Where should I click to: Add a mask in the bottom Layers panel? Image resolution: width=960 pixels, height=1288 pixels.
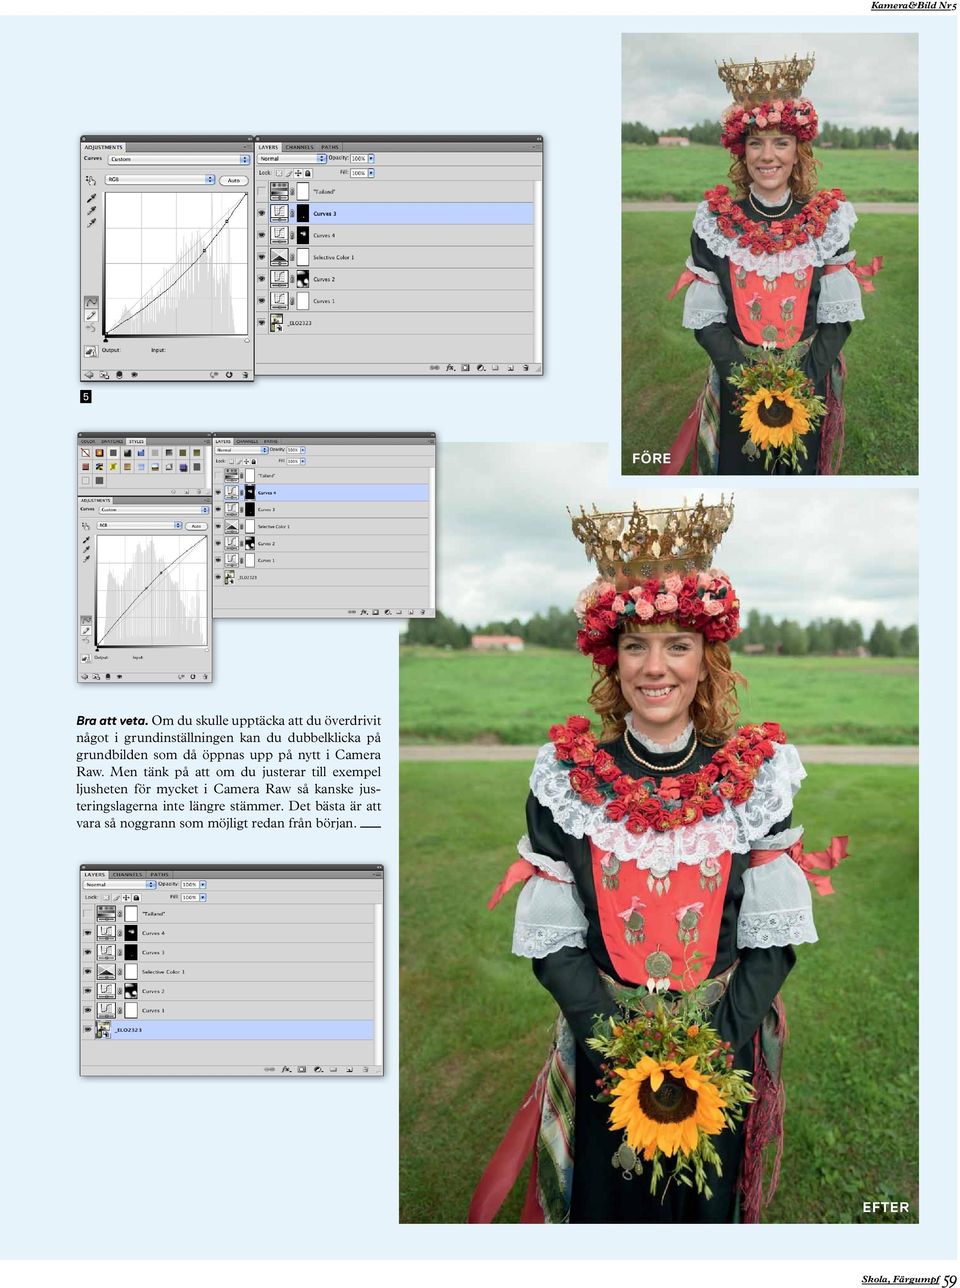pyautogui.click(x=301, y=1069)
